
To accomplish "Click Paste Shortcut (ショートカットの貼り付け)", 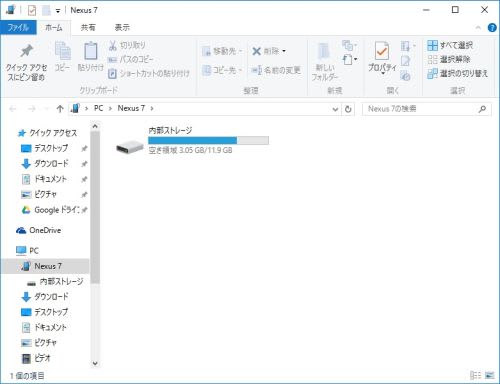I will coord(149,73).
